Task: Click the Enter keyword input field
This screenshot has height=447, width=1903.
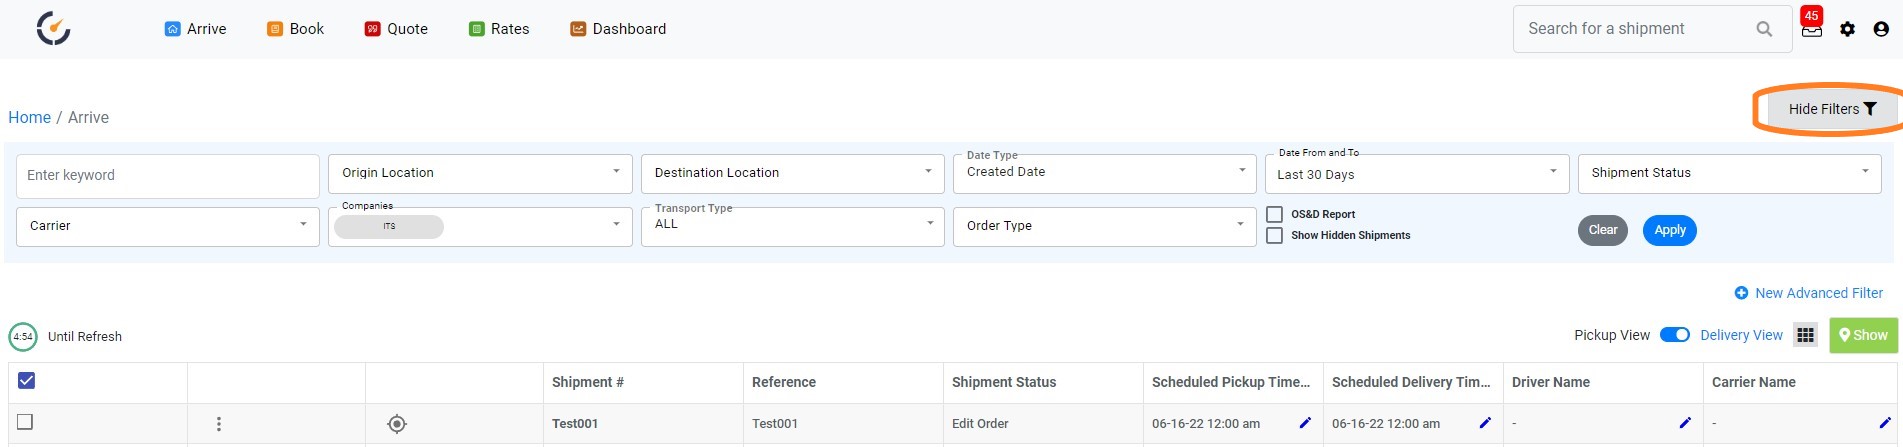Action: 167,176
